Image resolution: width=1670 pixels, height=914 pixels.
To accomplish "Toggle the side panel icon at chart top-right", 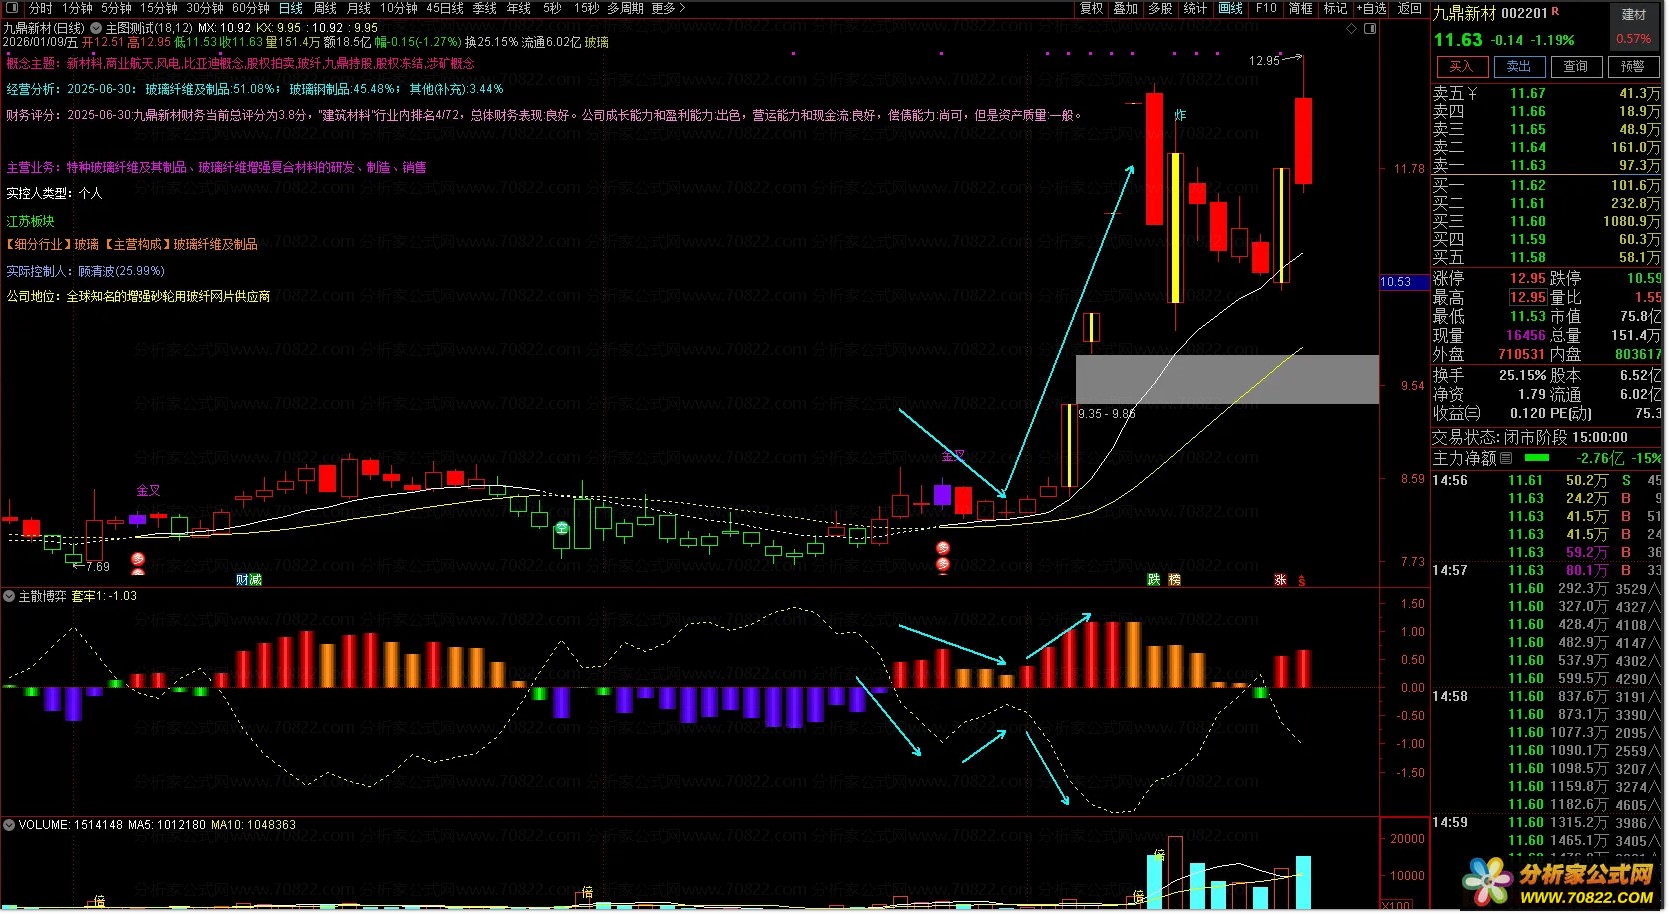I will pyautogui.click(x=1370, y=28).
